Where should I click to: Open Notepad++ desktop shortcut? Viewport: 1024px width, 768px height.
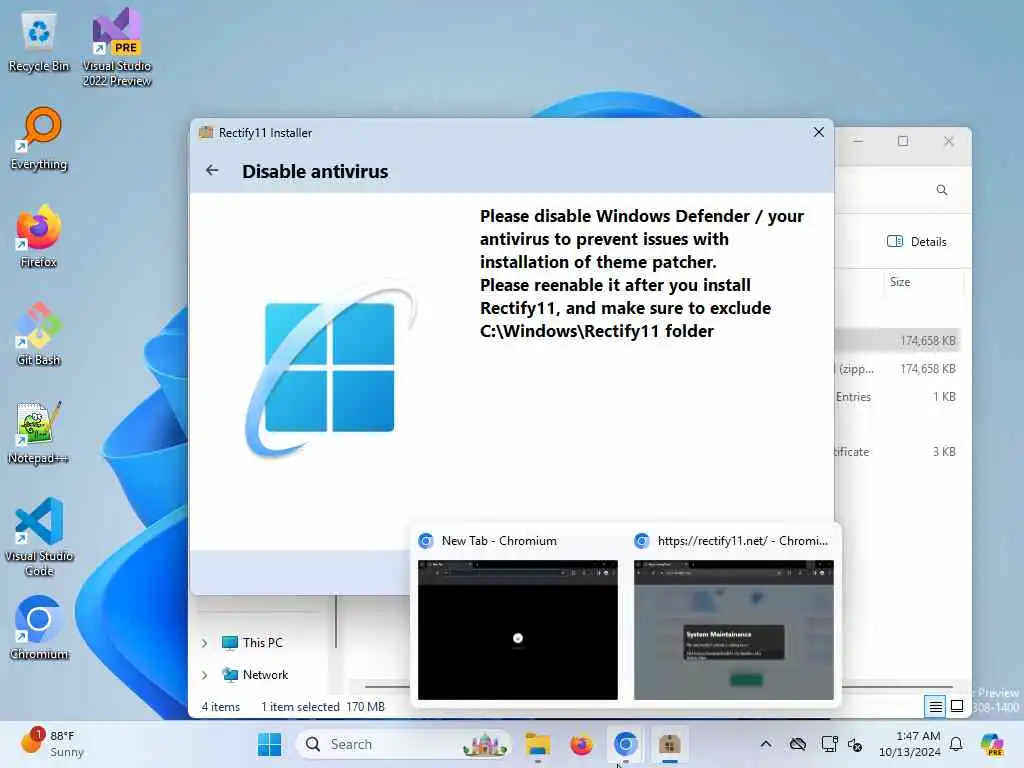tap(39, 433)
